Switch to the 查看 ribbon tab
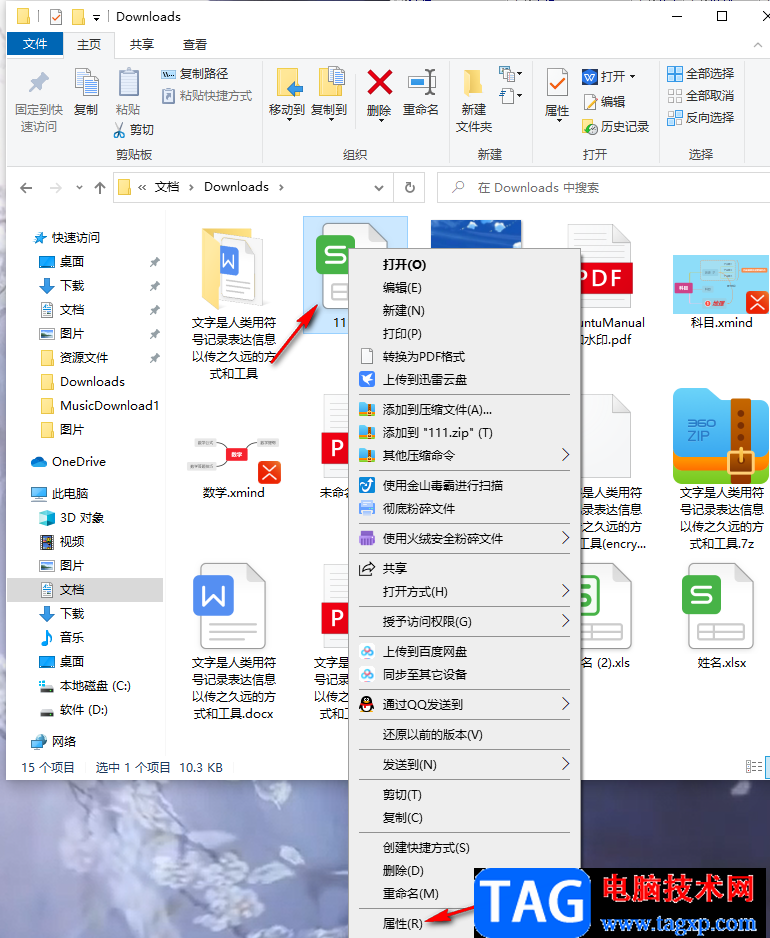This screenshot has height=938, width=770. coord(194,44)
